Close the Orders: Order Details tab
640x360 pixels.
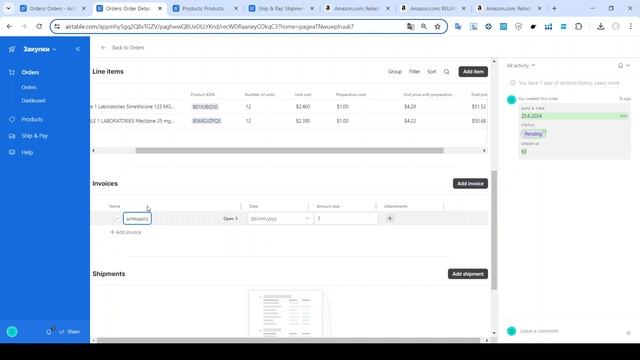tap(160, 8)
